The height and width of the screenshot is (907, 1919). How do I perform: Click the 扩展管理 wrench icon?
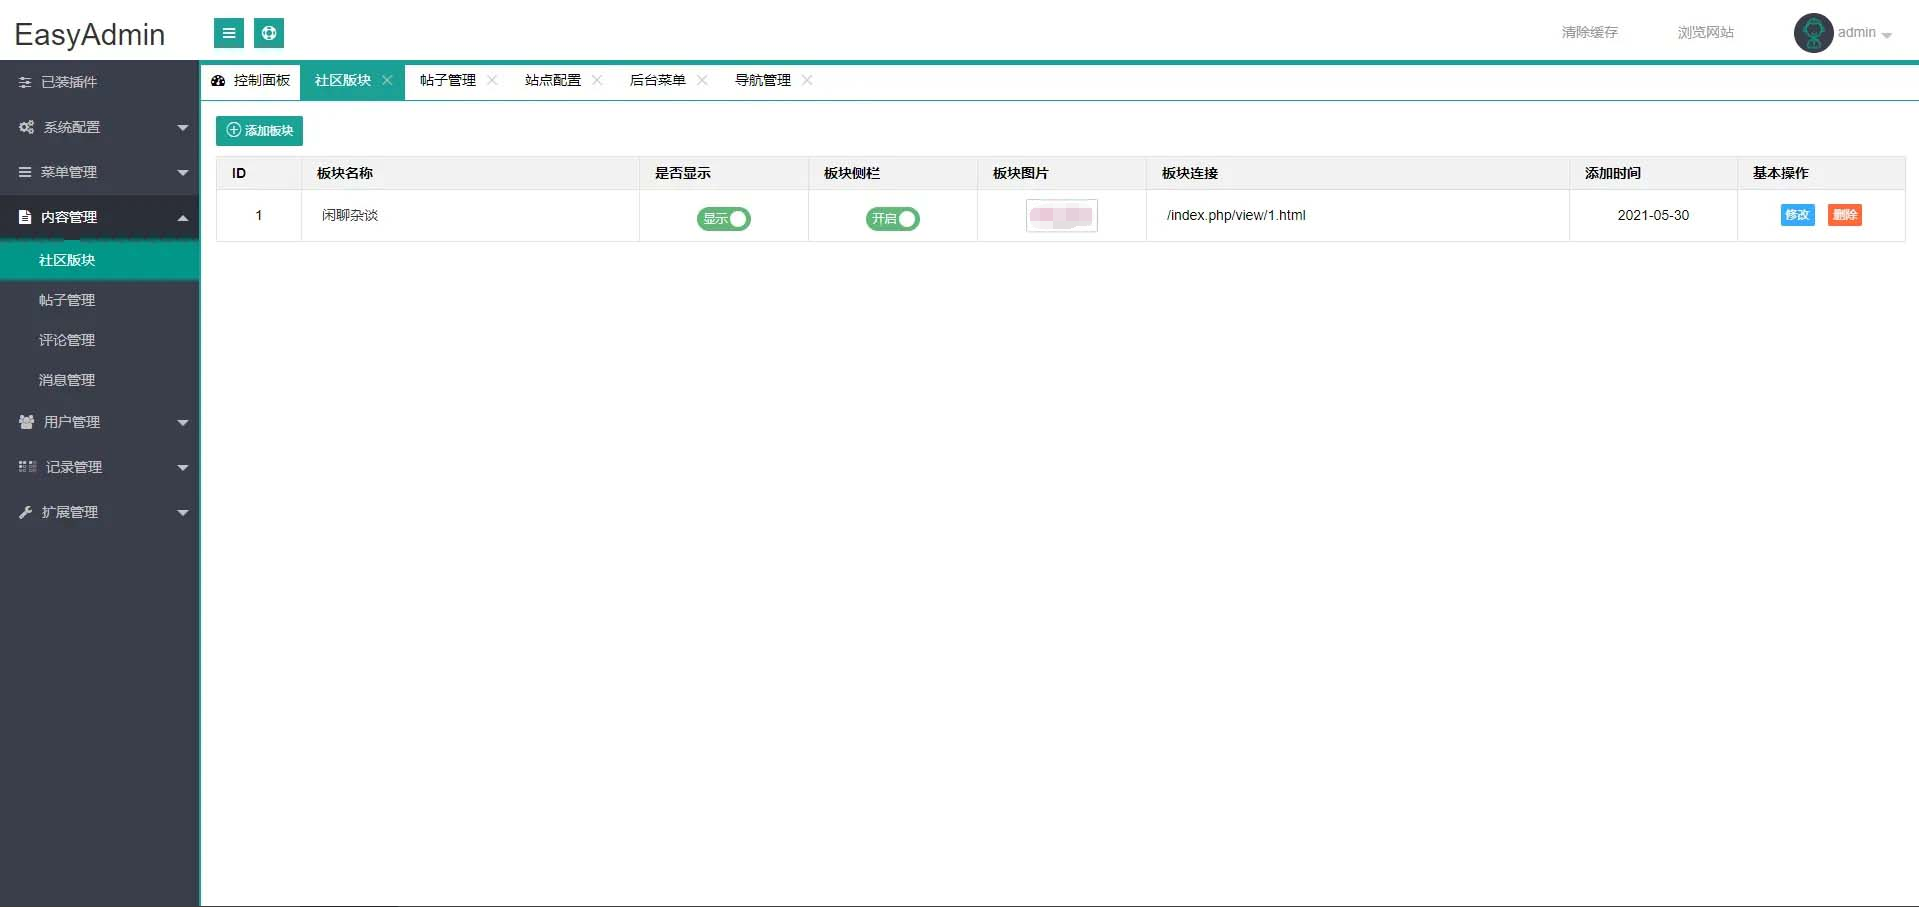(x=23, y=512)
